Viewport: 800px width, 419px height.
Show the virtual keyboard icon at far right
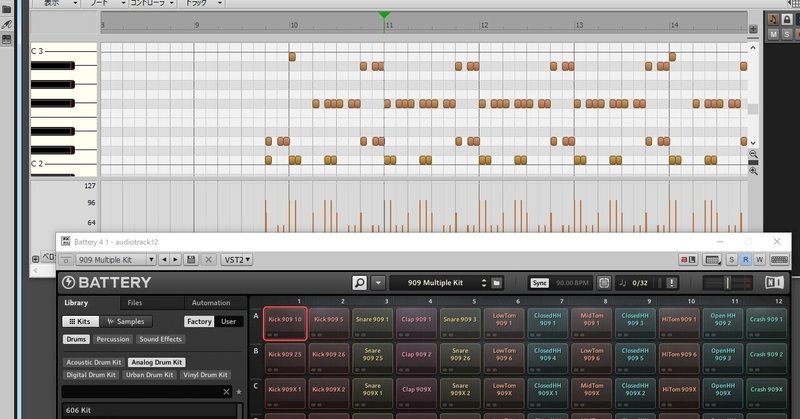coord(779,259)
